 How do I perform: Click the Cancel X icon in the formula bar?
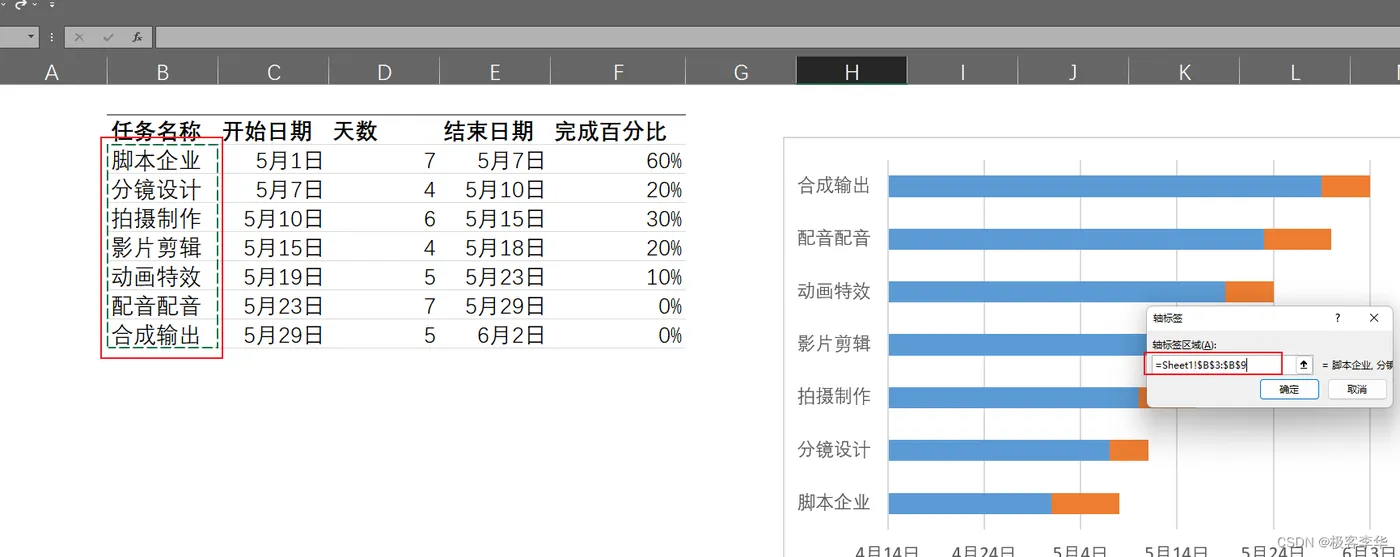click(x=79, y=37)
